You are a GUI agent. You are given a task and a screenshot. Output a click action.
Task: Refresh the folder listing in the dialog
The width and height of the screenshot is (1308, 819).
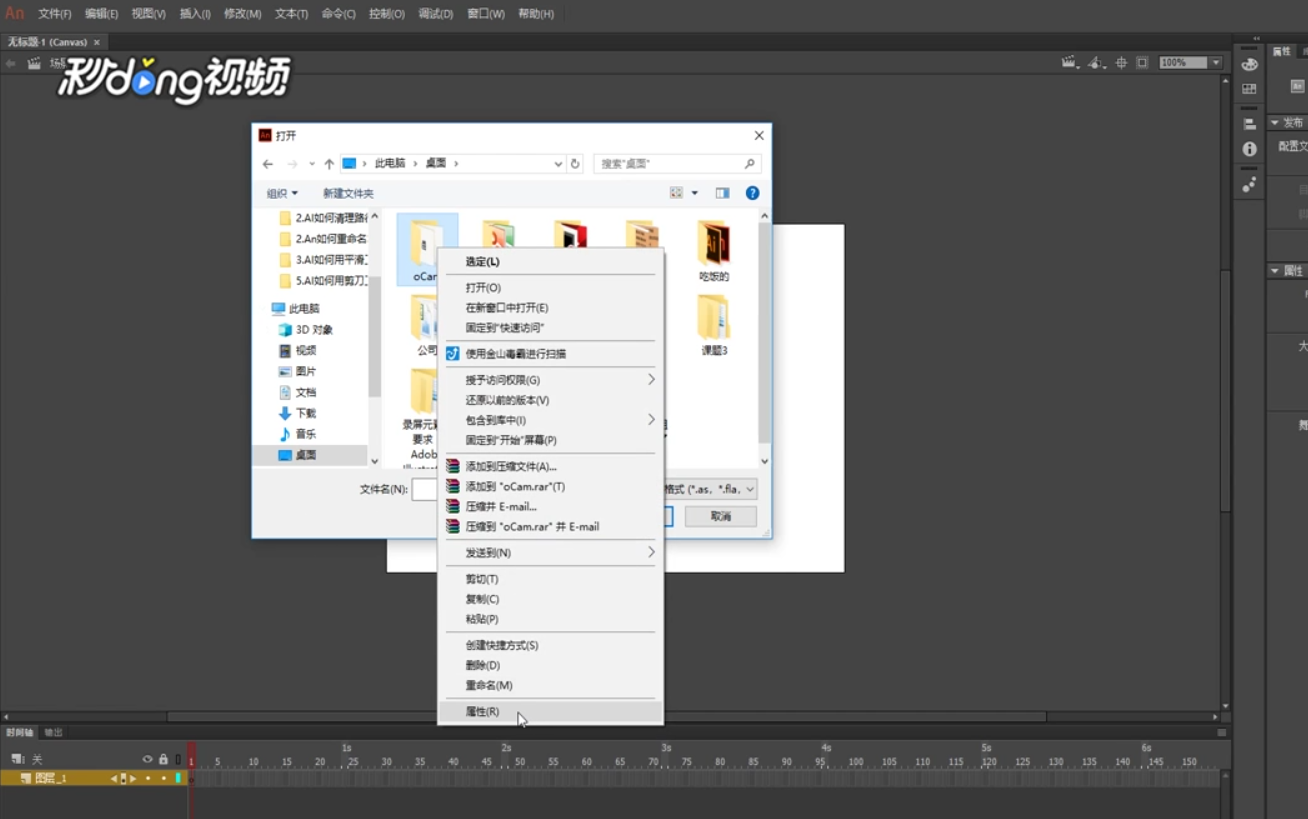(575, 163)
